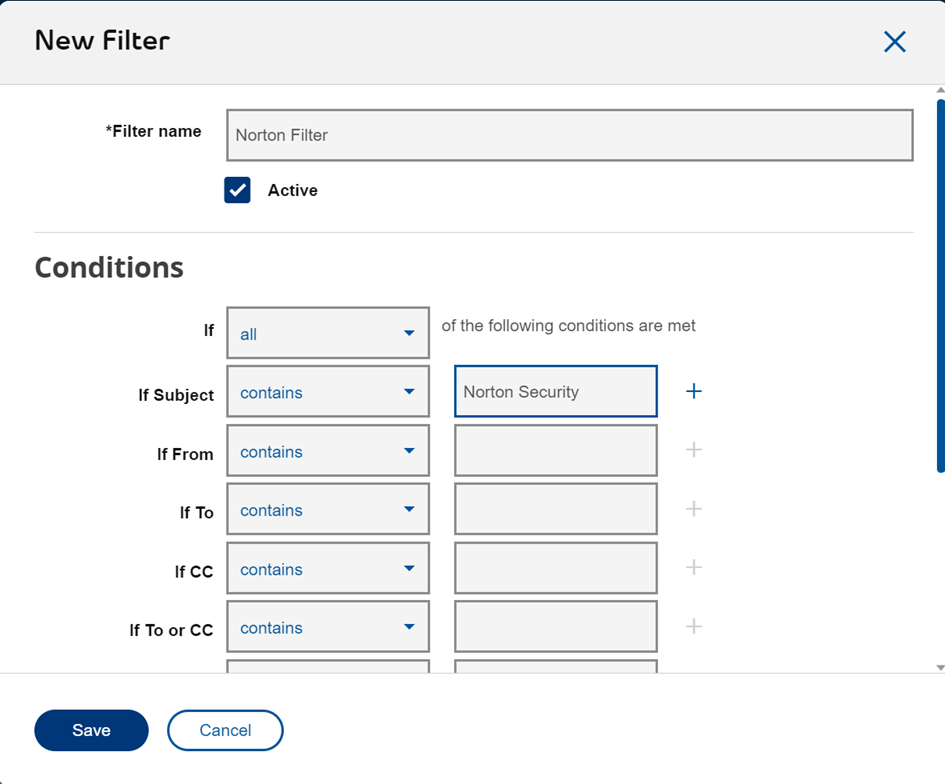This screenshot has width=945, height=784.
Task: Click the If From value input box
Action: pyautogui.click(x=555, y=451)
